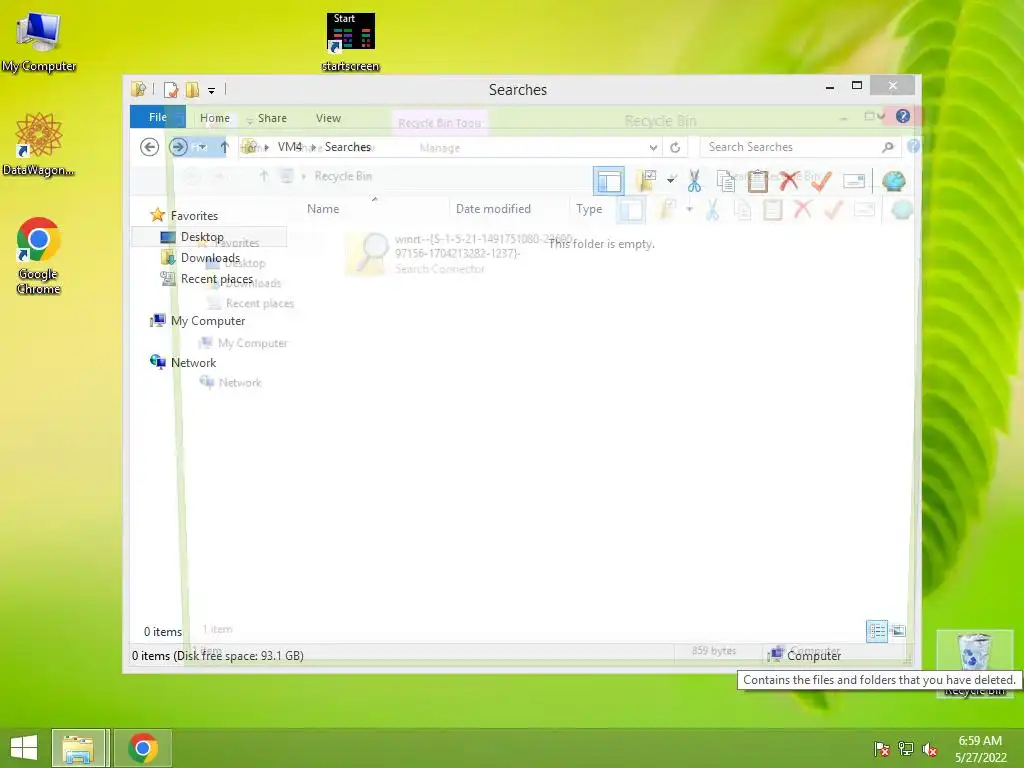Click the Action Center flag tray icon

pyautogui.click(x=882, y=749)
